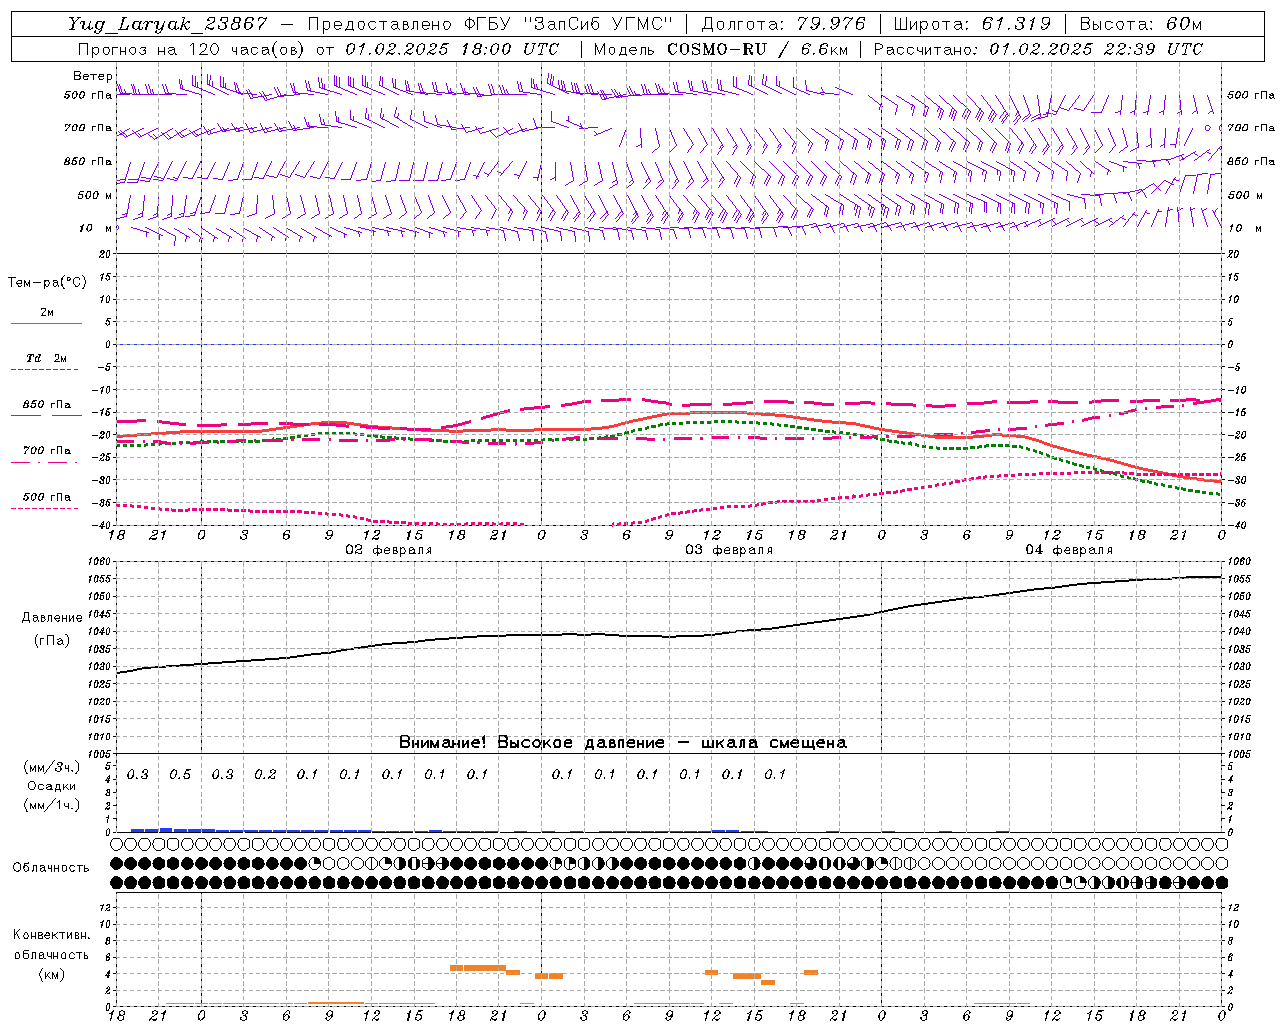Click the warning Внимание! Высокое давление — шкала смещена
This screenshot has width=1280, height=1024.
click(x=622, y=743)
